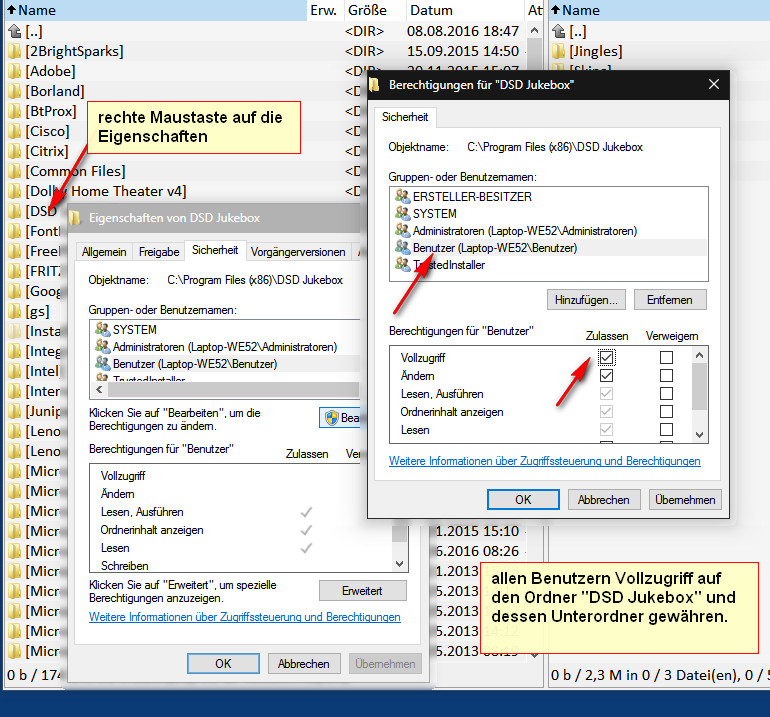Select Benutzer (Laptop-WE52\Benutzer) in Berechtigungen list
Image resolution: width=770 pixels, height=717 pixels.
tap(495, 248)
